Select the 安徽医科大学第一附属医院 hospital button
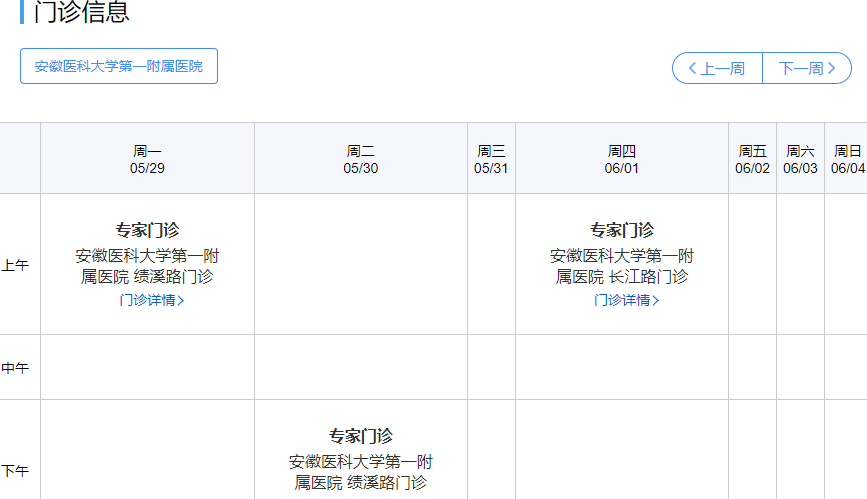This screenshot has height=499, width=867. pyautogui.click(x=119, y=66)
